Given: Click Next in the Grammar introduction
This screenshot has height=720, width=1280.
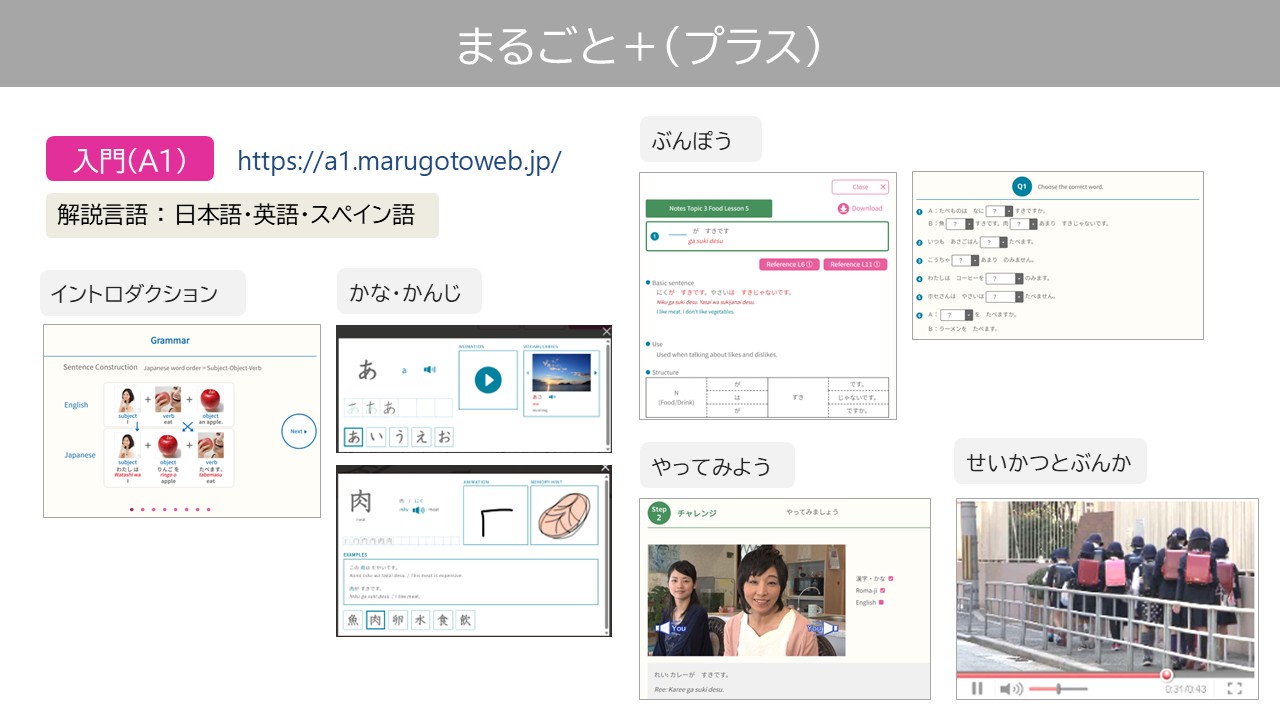Looking at the screenshot, I should (x=298, y=431).
